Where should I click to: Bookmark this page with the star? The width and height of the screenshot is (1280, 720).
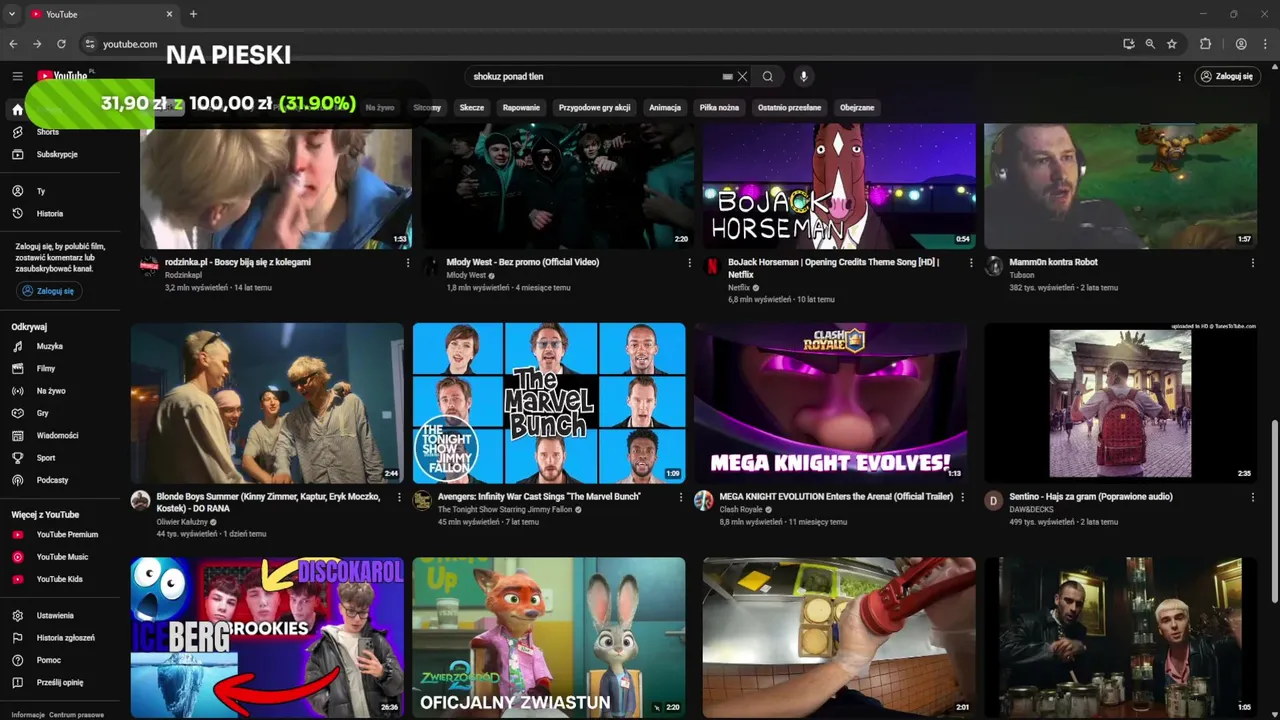(x=1172, y=44)
